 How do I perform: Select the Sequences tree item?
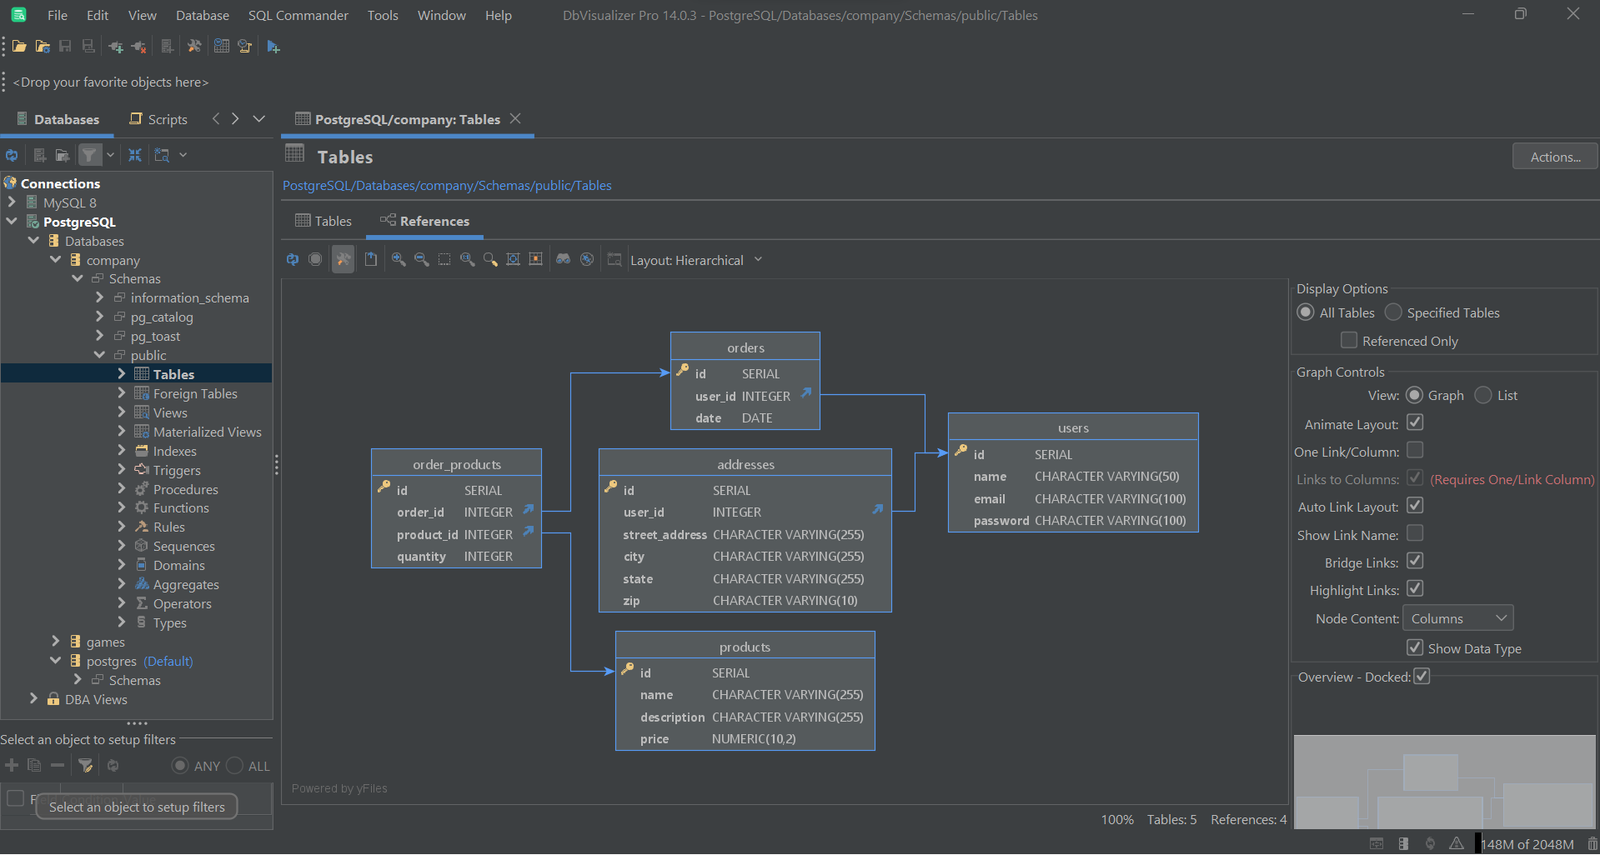pos(184,546)
